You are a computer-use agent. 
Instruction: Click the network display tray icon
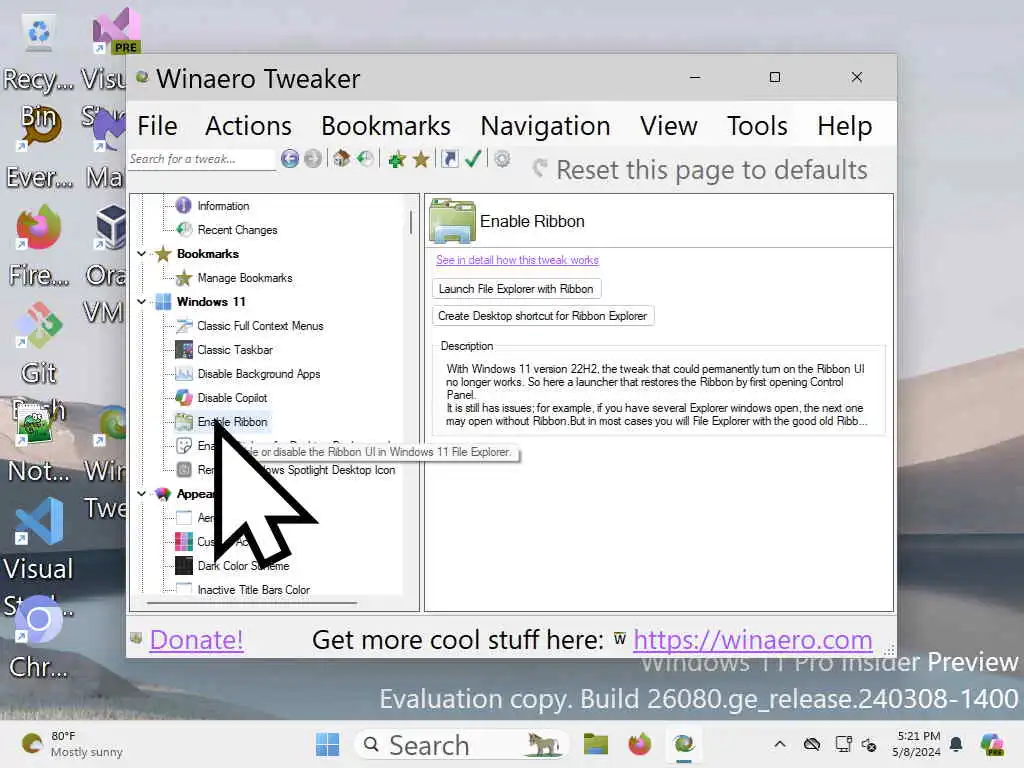[x=843, y=744]
